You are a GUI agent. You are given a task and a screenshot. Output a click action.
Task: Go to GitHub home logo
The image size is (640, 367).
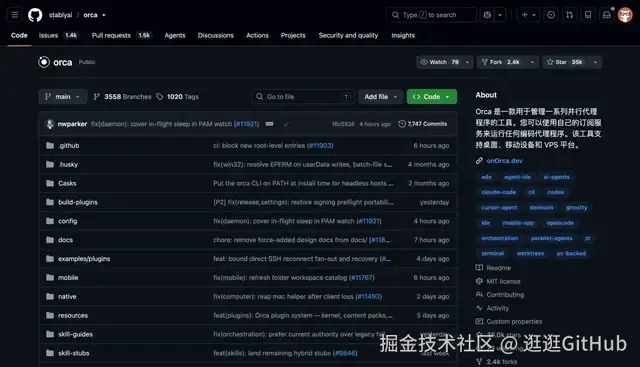pyautogui.click(x=35, y=15)
